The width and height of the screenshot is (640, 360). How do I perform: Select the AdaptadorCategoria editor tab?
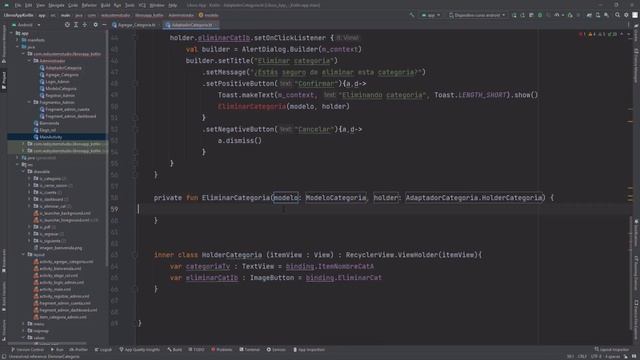[191, 25]
